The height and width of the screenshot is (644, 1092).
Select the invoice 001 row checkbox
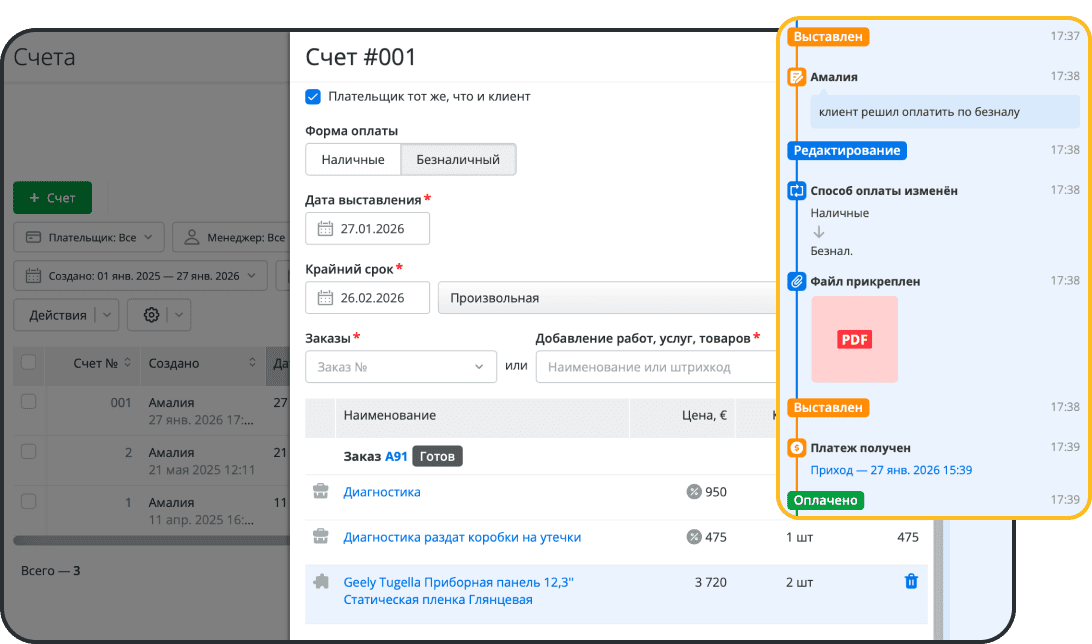click(x=29, y=402)
